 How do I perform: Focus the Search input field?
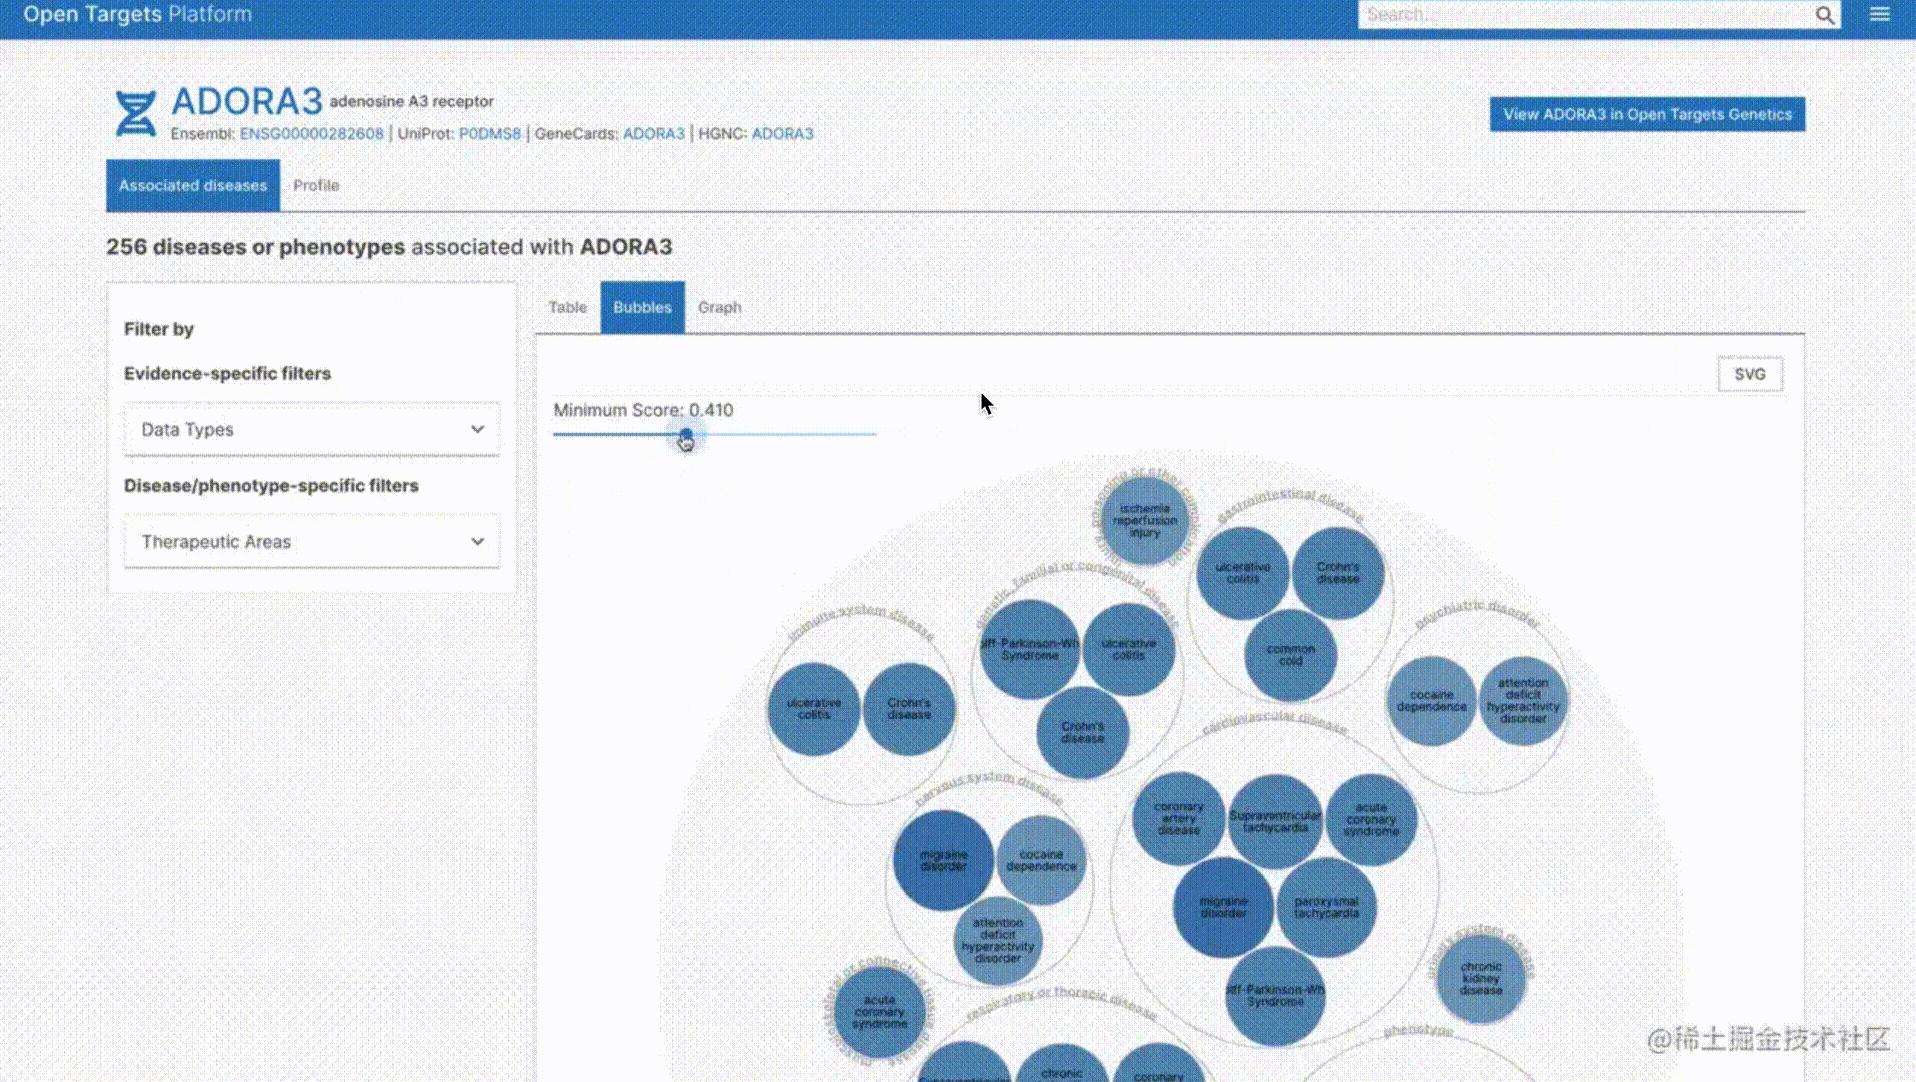(1585, 15)
